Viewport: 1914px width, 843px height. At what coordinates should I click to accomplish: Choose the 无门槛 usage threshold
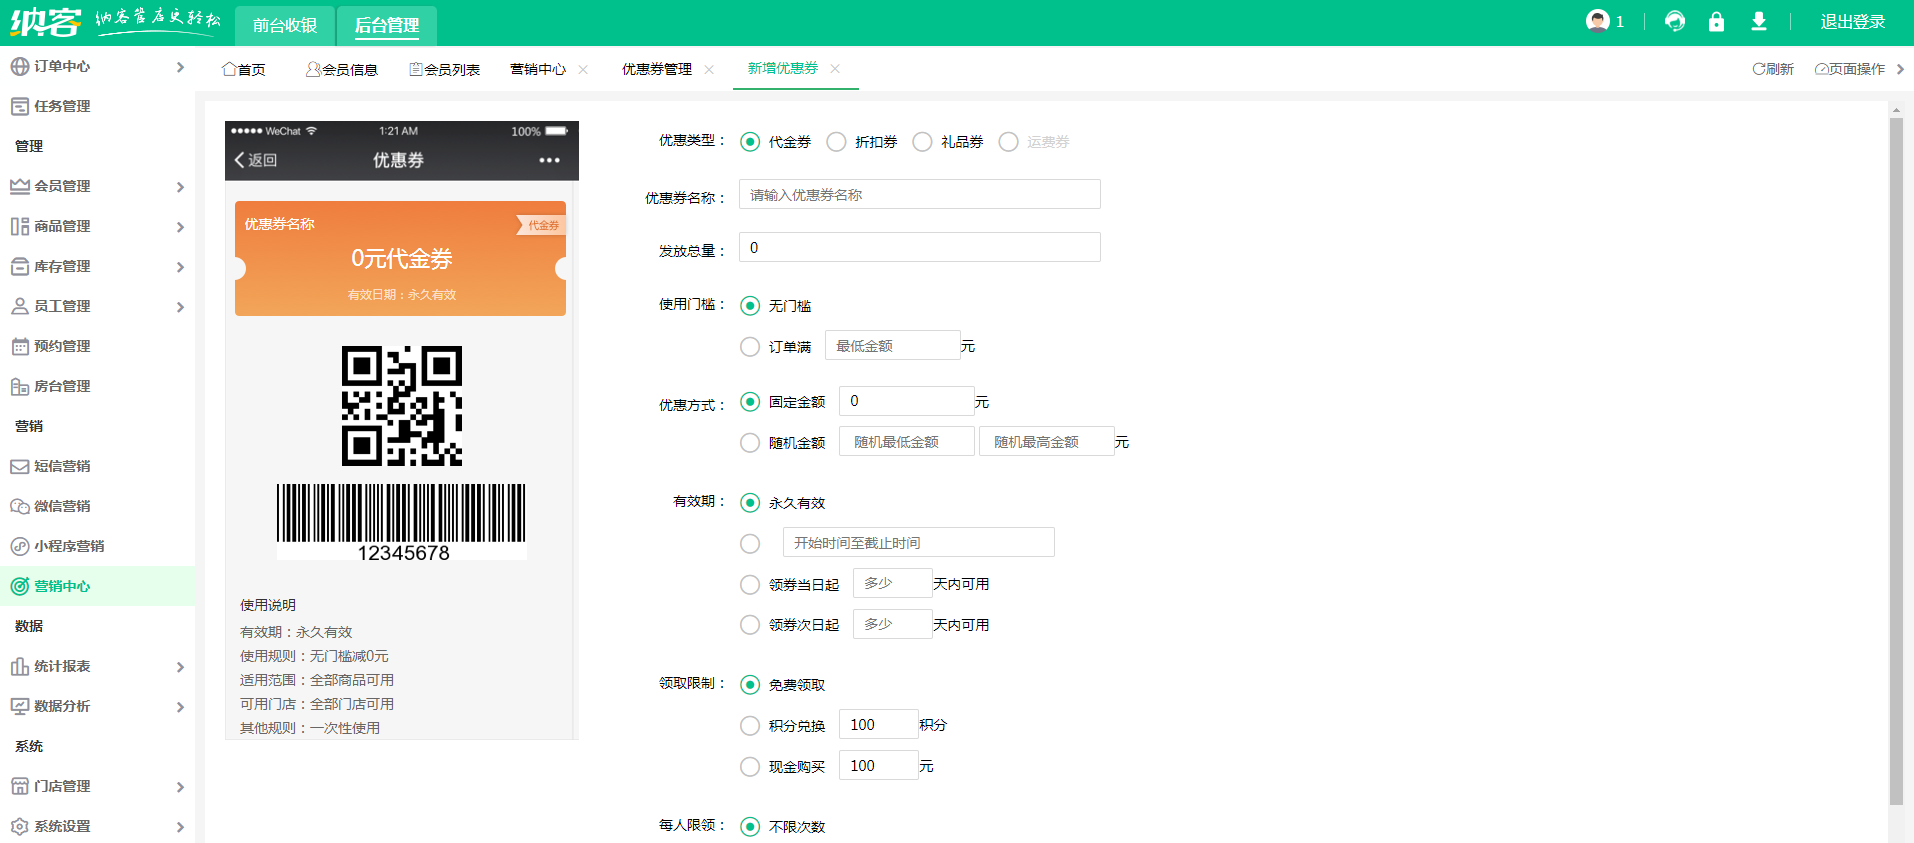[750, 305]
